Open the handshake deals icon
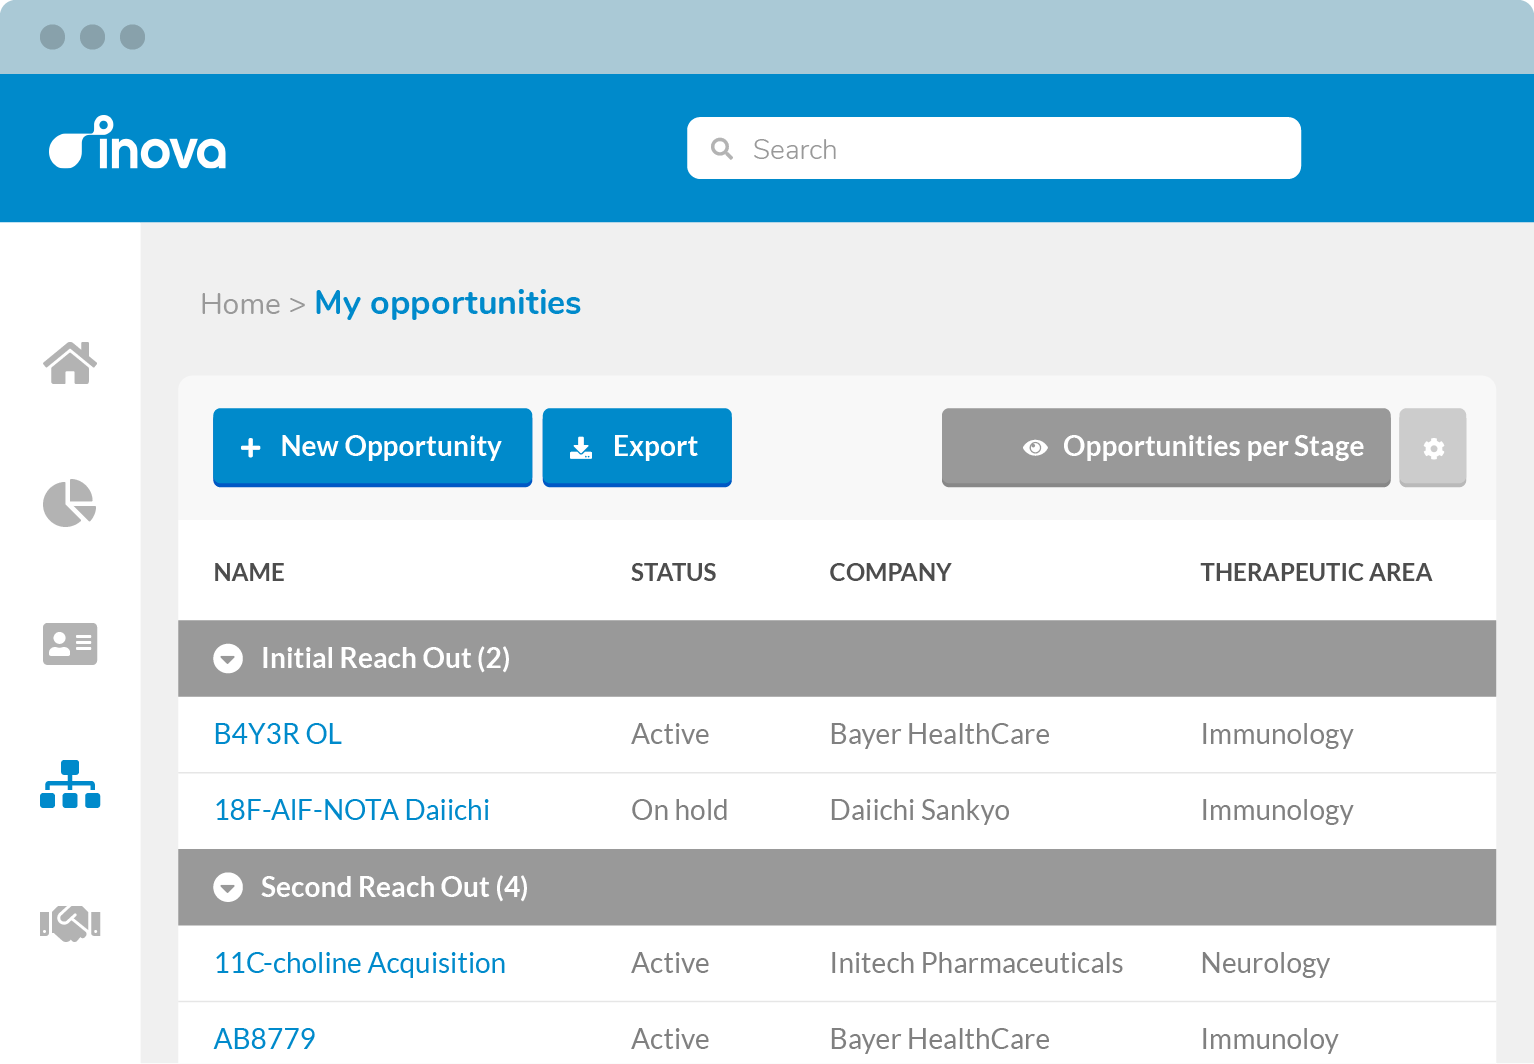The height and width of the screenshot is (1064, 1534). 70,923
